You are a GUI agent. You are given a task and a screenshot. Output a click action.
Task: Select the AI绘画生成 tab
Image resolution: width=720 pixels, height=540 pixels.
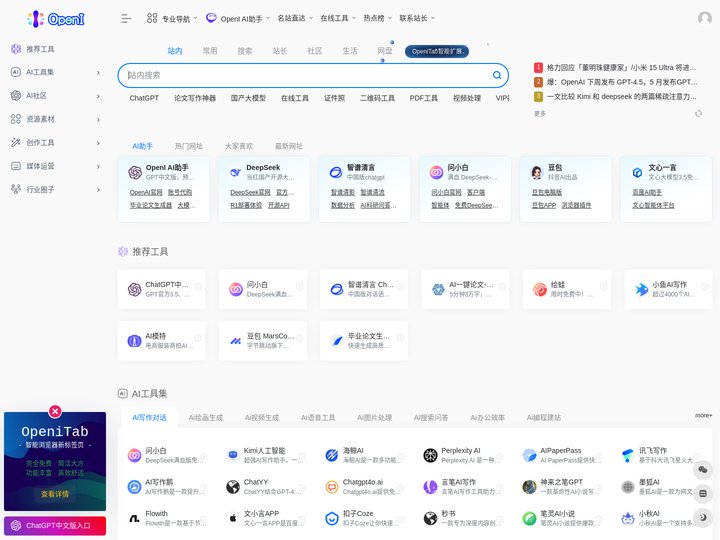point(206,417)
